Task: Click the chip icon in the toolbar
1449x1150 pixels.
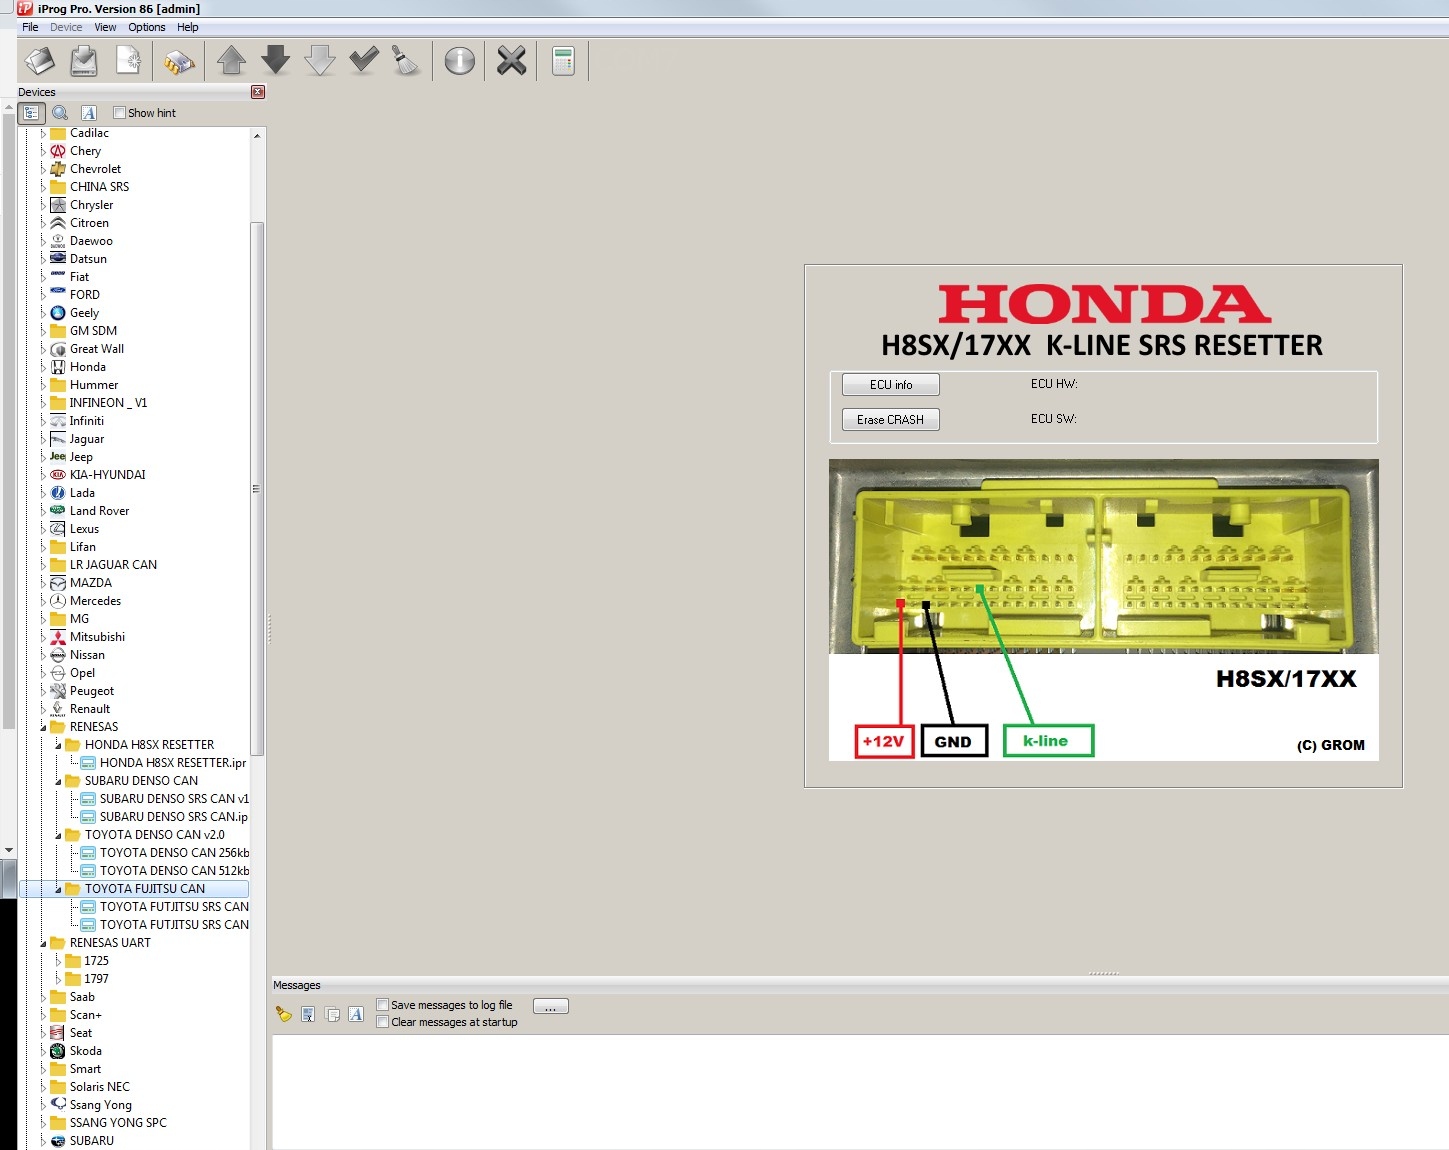Action: click(x=179, y=62)
